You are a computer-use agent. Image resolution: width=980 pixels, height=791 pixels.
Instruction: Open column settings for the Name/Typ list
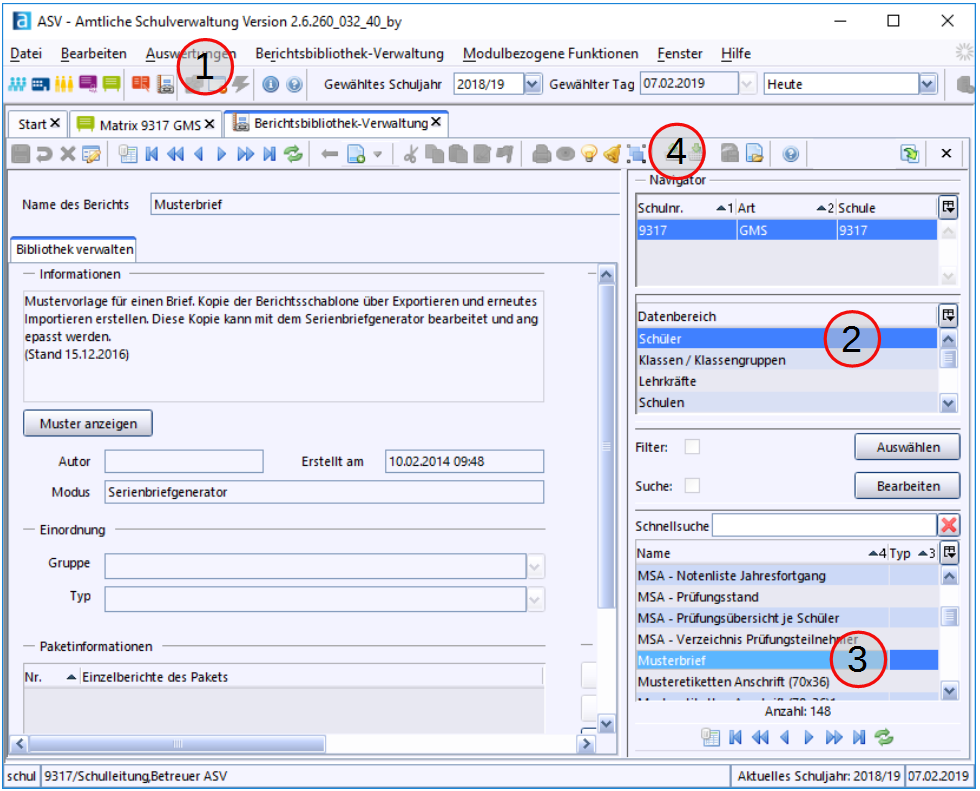click(949, 552)
